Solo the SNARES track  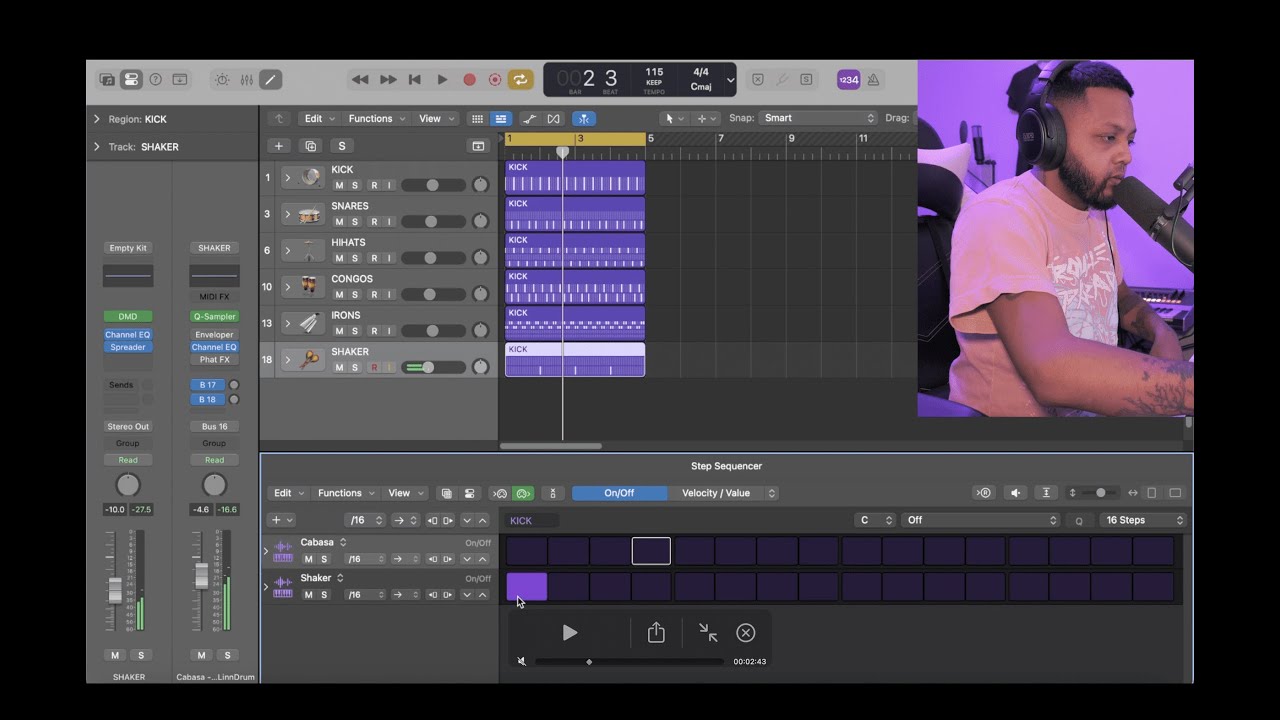click(354, 222)
